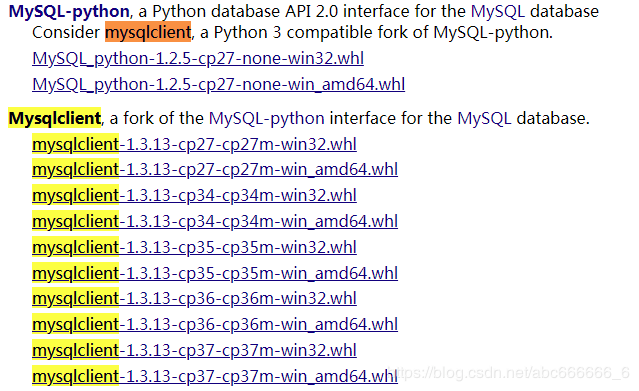Download MySQL_python-1.2.5-cp27-none-win32.whl

(x=198, y=59)
